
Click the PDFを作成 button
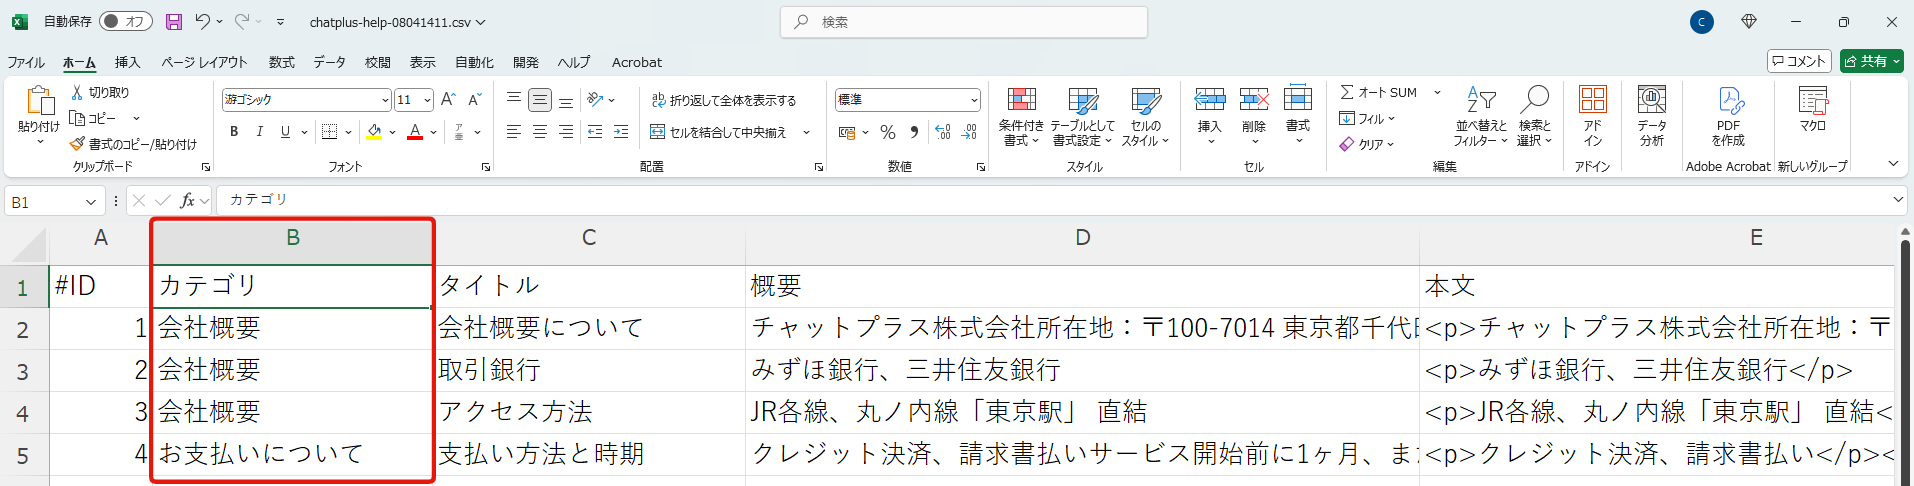tap(1729, 117)
